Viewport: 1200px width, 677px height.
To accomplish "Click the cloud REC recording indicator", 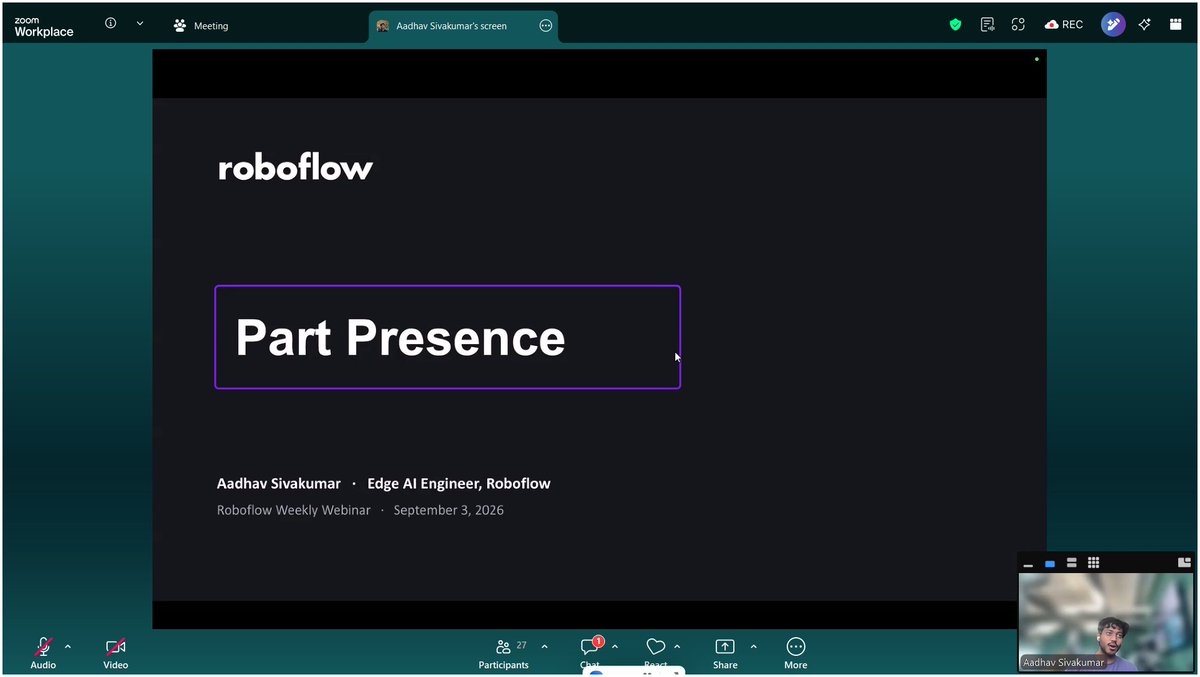I will 1064,25.
